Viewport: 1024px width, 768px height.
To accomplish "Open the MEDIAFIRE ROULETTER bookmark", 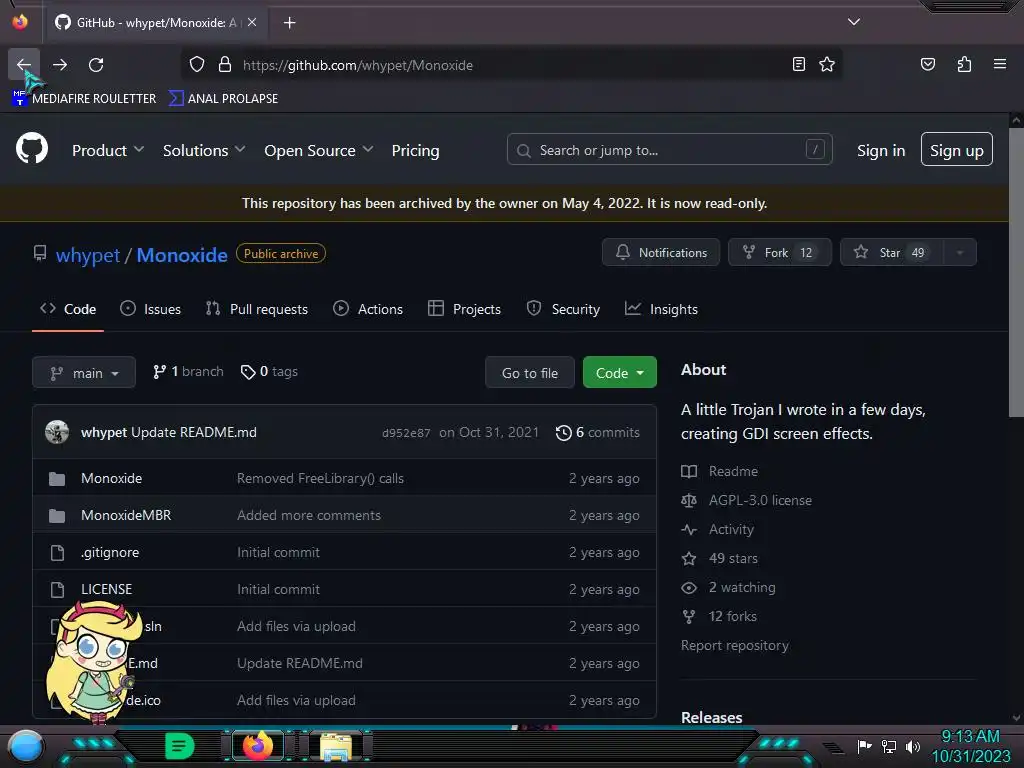I will click(x=84, y=99).
